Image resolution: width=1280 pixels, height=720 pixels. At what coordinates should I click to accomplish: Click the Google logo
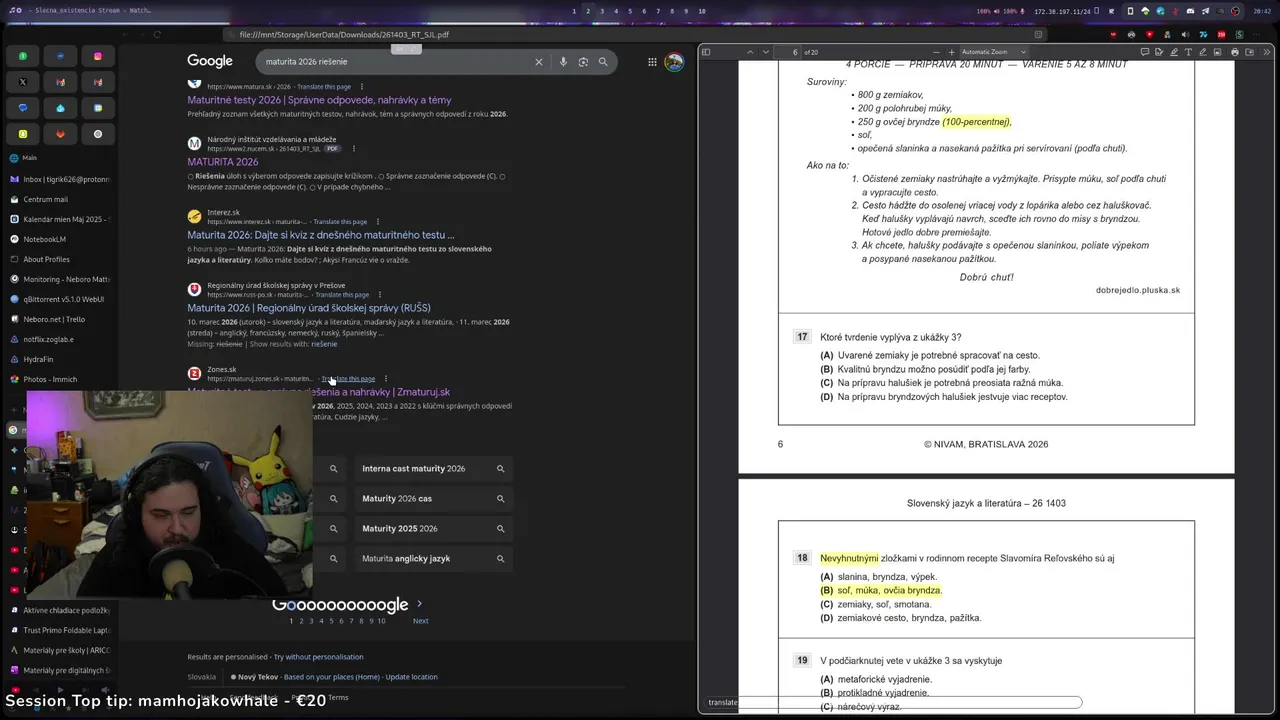[x=210, y=62]
